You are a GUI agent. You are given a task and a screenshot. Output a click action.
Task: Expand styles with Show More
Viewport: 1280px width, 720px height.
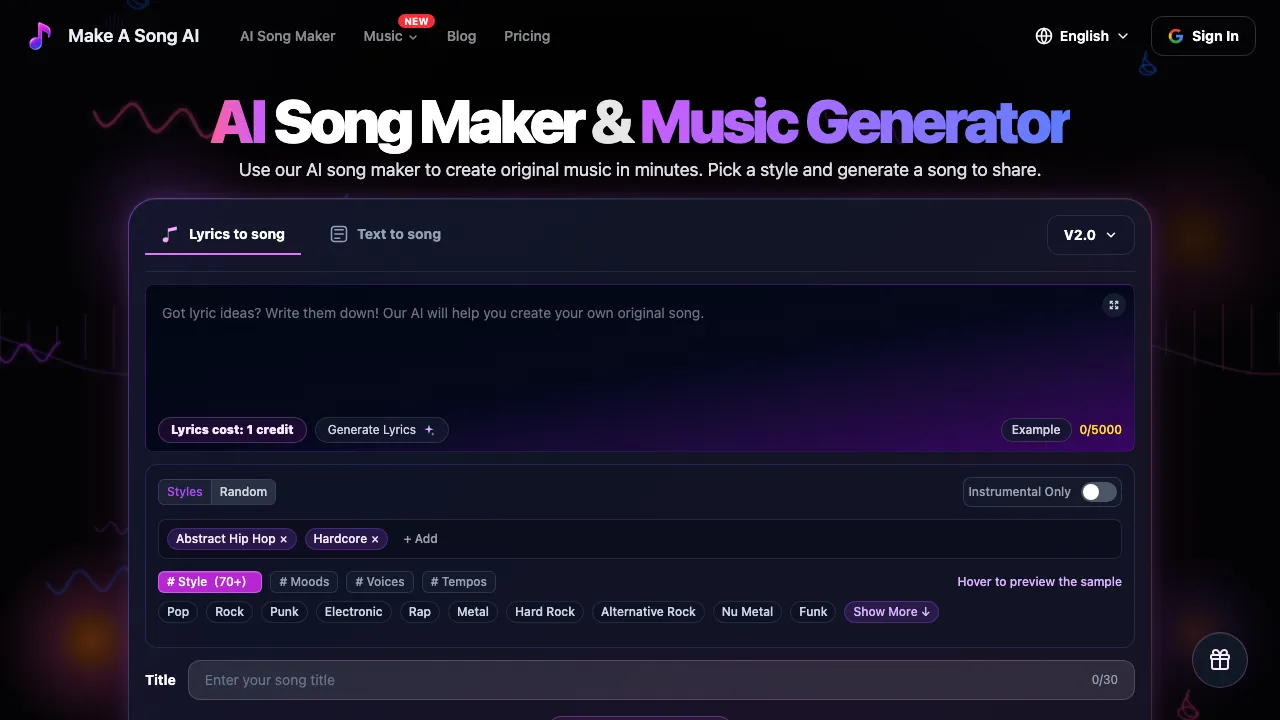891,612
